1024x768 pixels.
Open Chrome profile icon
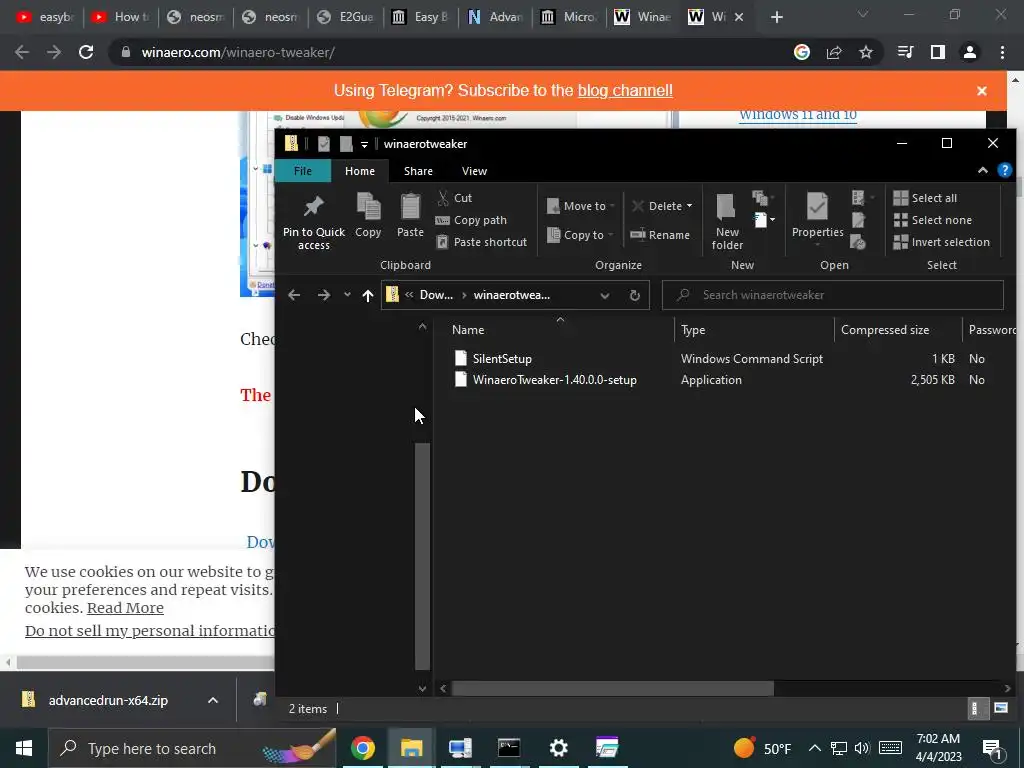click(970, 52)
